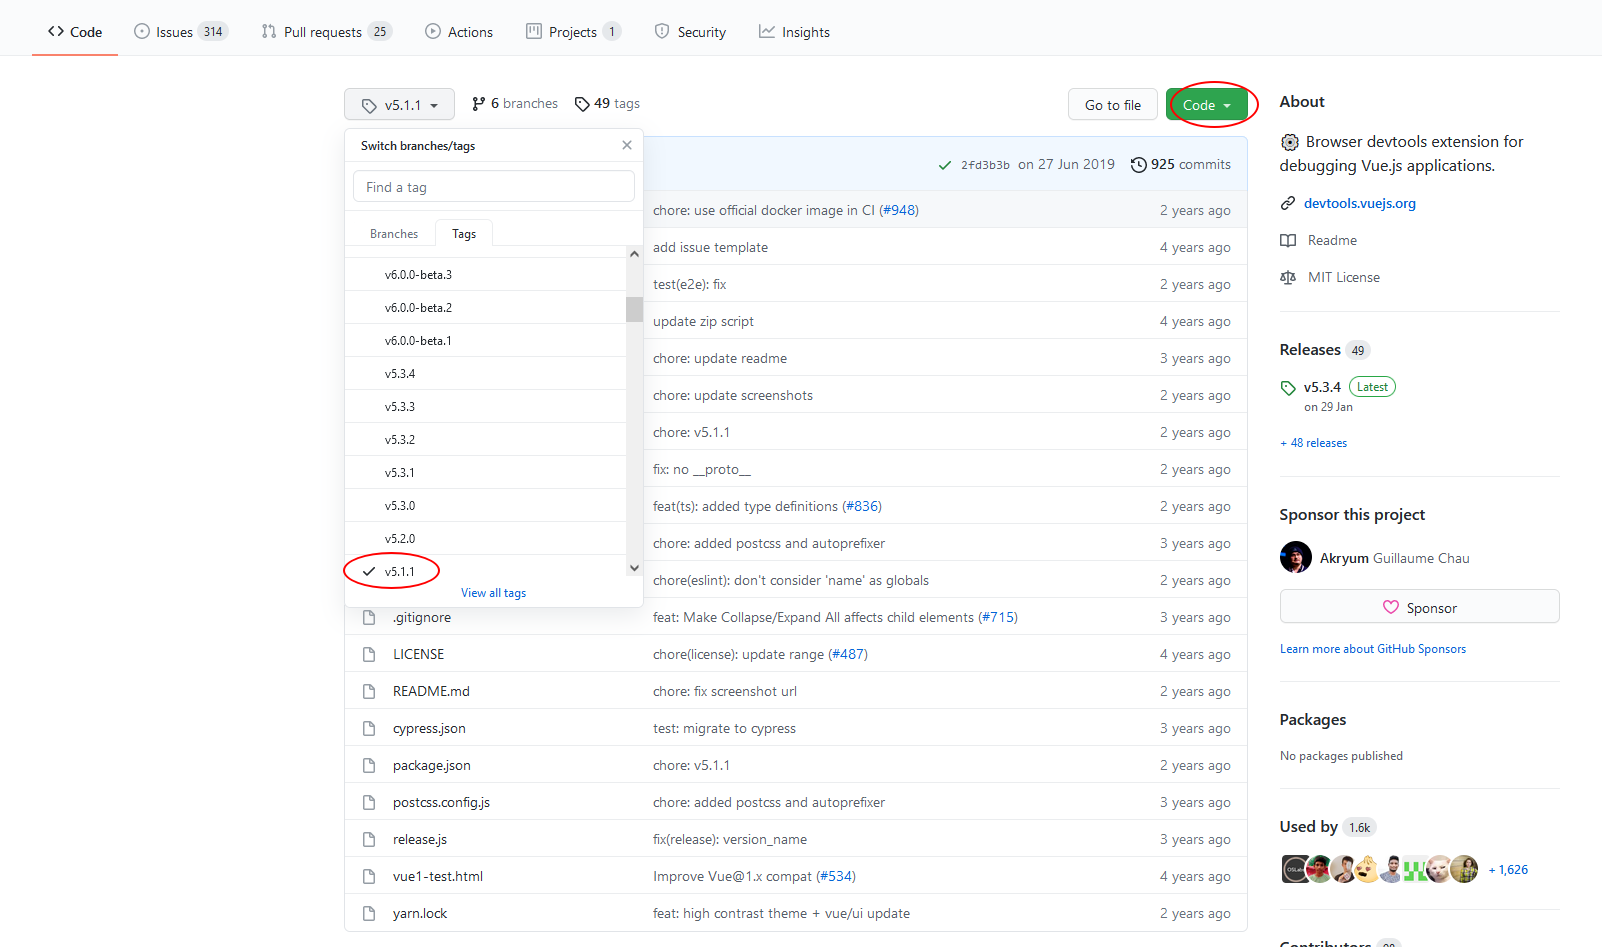Click the branches icon showing 6 branches
This screenshot has width=1602, height=947.
(479, 103)
